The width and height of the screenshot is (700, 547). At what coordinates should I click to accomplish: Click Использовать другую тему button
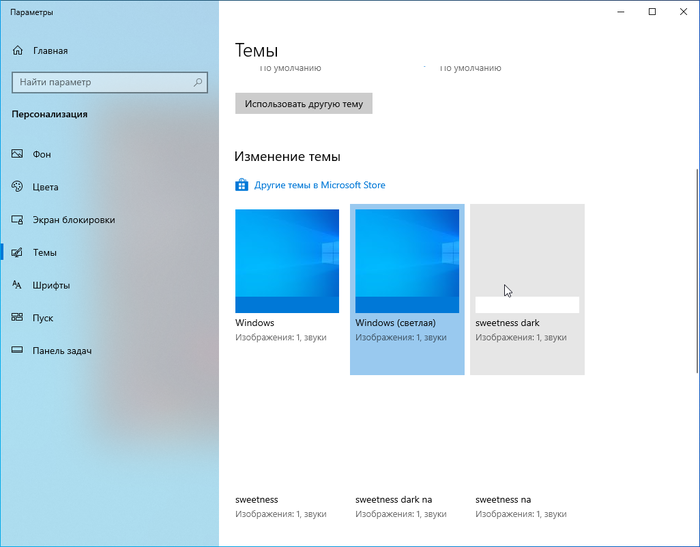304,104
